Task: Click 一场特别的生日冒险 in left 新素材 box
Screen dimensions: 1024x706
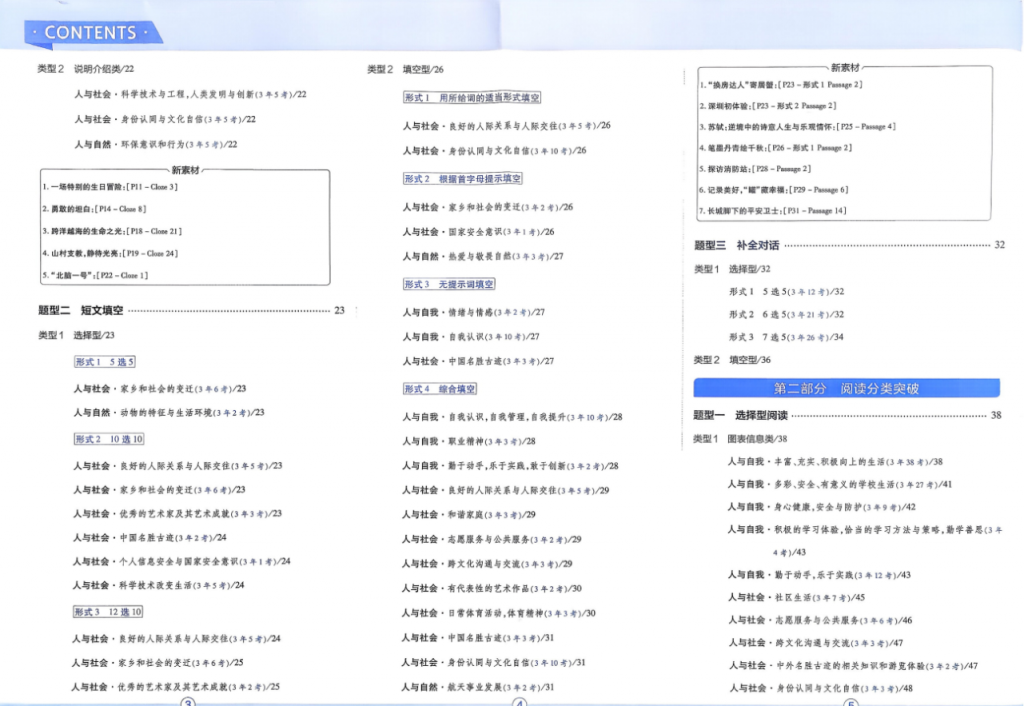Action: pyautogui.click(x=110, y=187)
